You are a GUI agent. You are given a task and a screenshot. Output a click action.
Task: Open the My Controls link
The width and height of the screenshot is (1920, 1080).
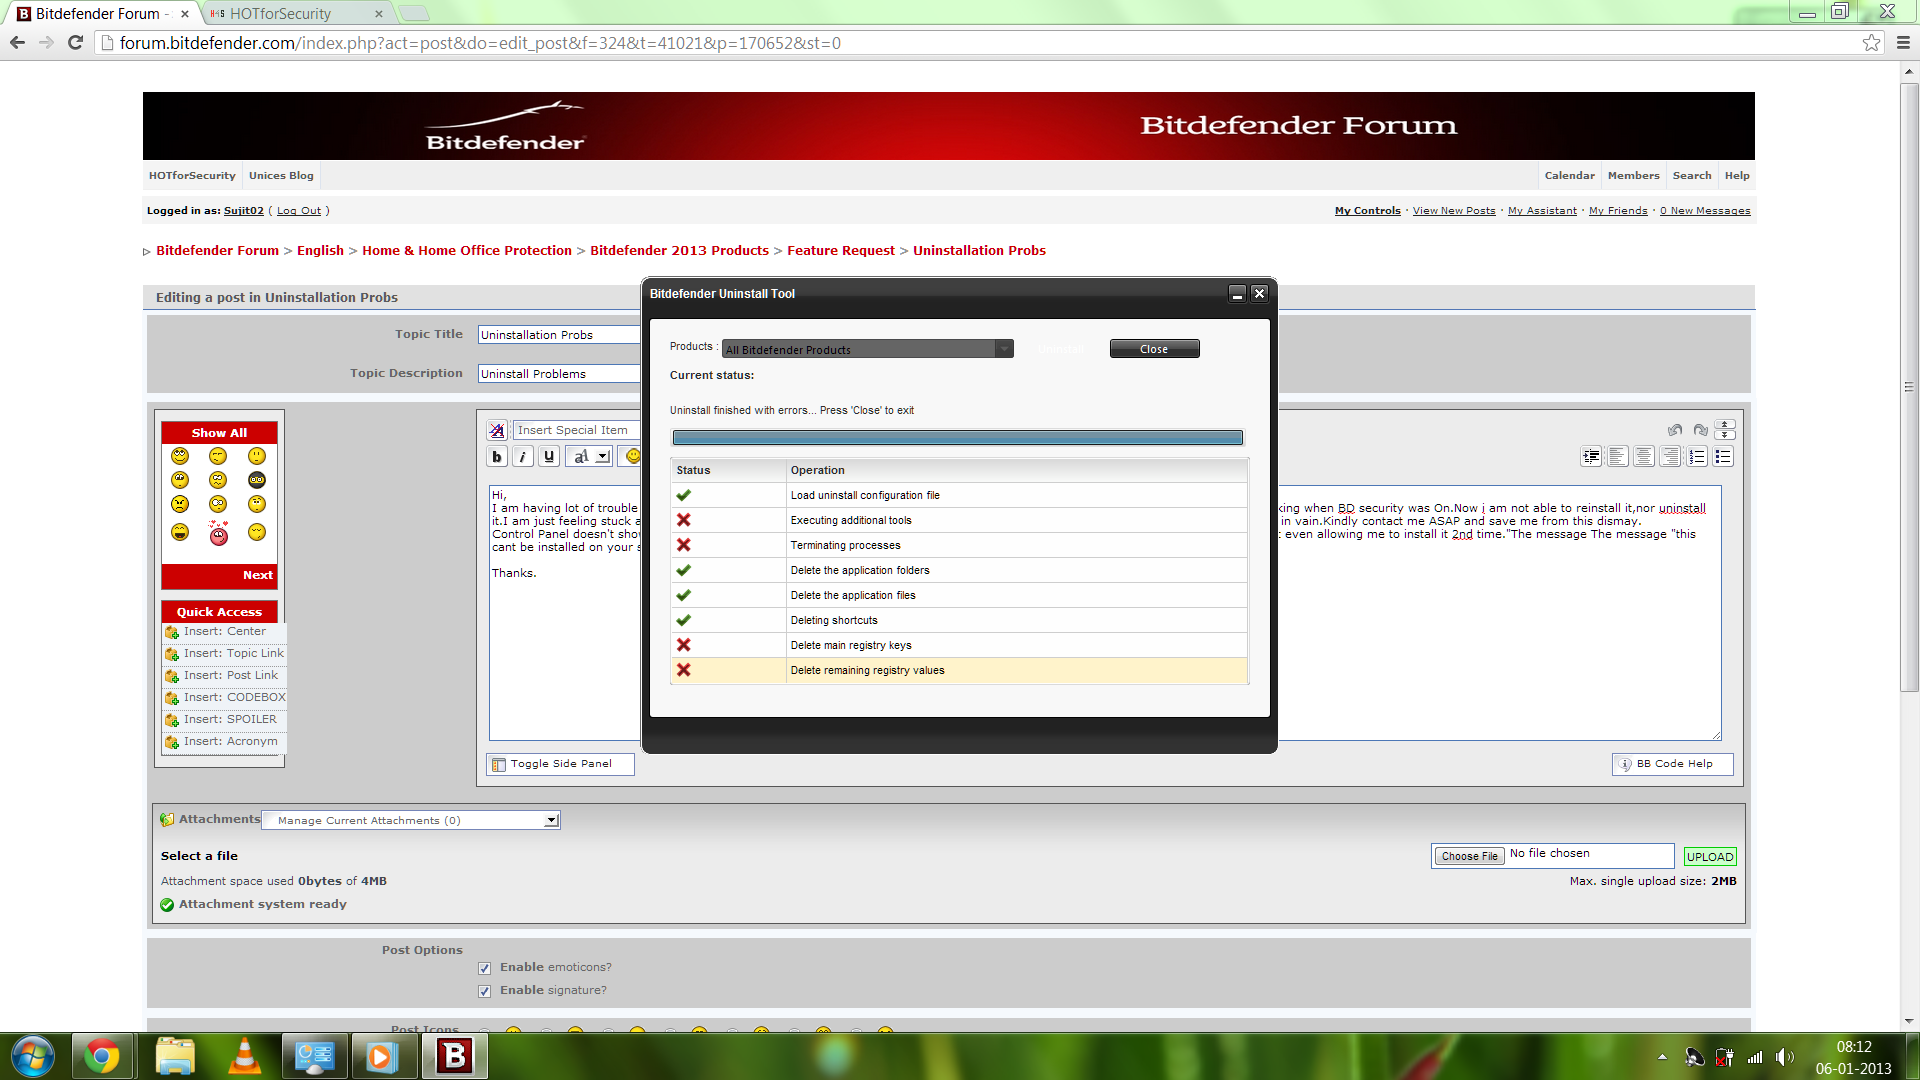[1367, 211]
